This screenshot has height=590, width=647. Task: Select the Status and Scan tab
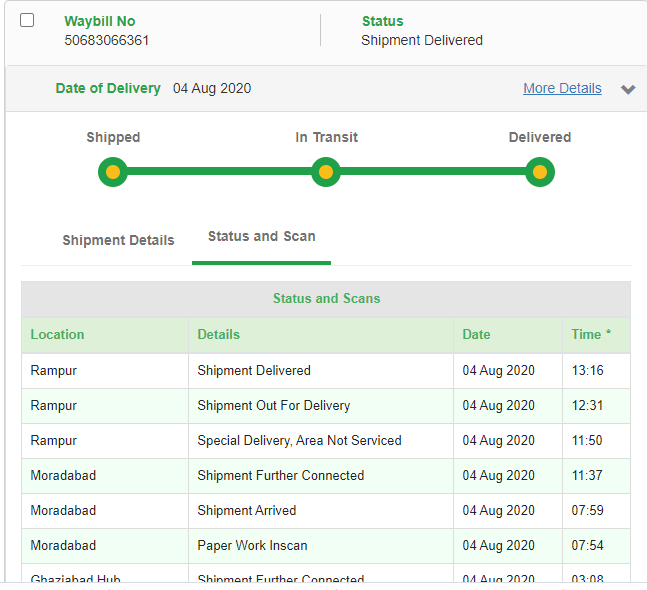pos(261,237)
